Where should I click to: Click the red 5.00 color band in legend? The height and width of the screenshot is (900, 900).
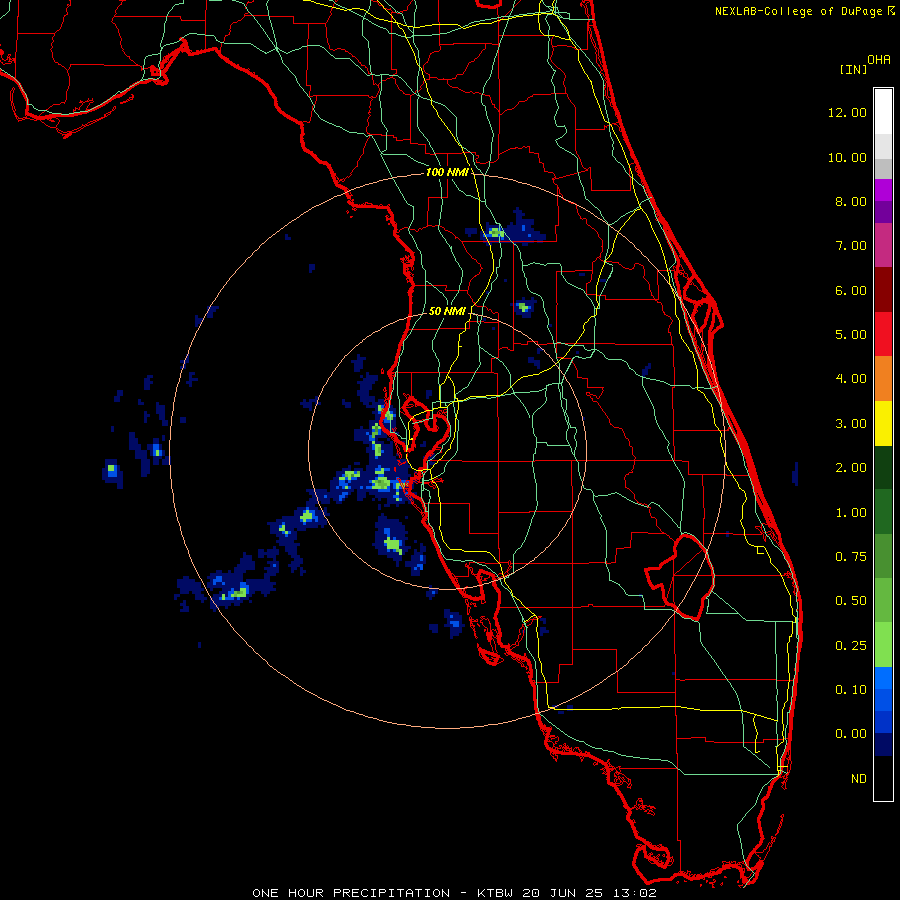tap(883, 334)
